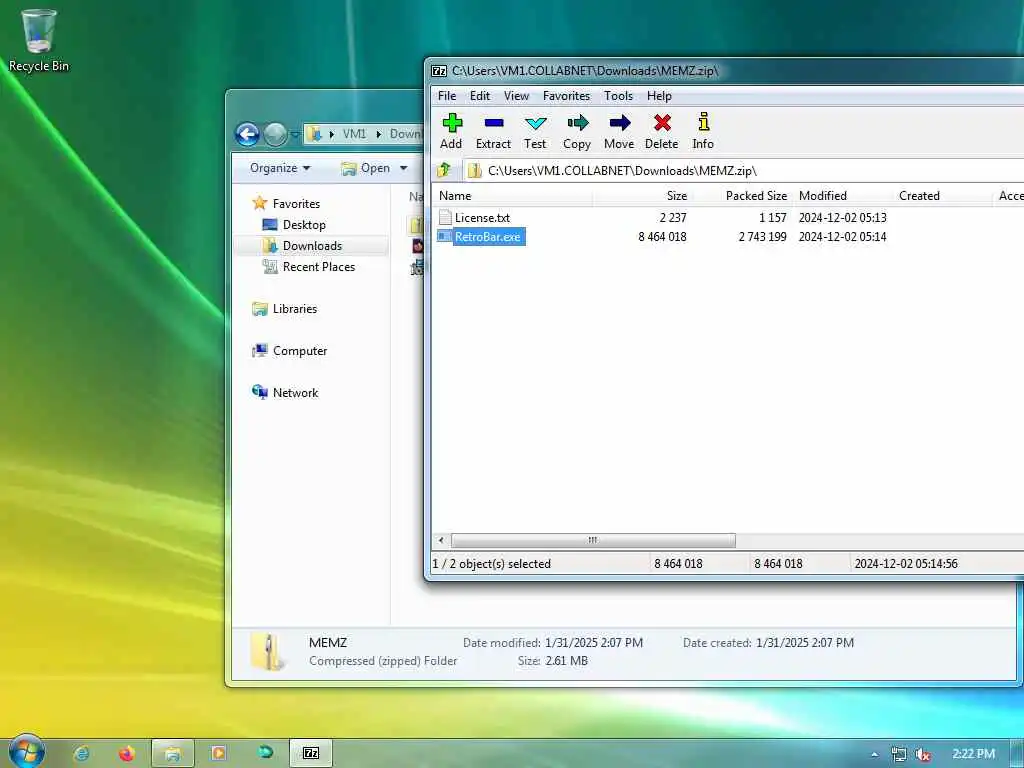Viewport: 1024px width, 768px height.
Task: Select Downloads in Explorer navigation pane
Action: (312, 246)
